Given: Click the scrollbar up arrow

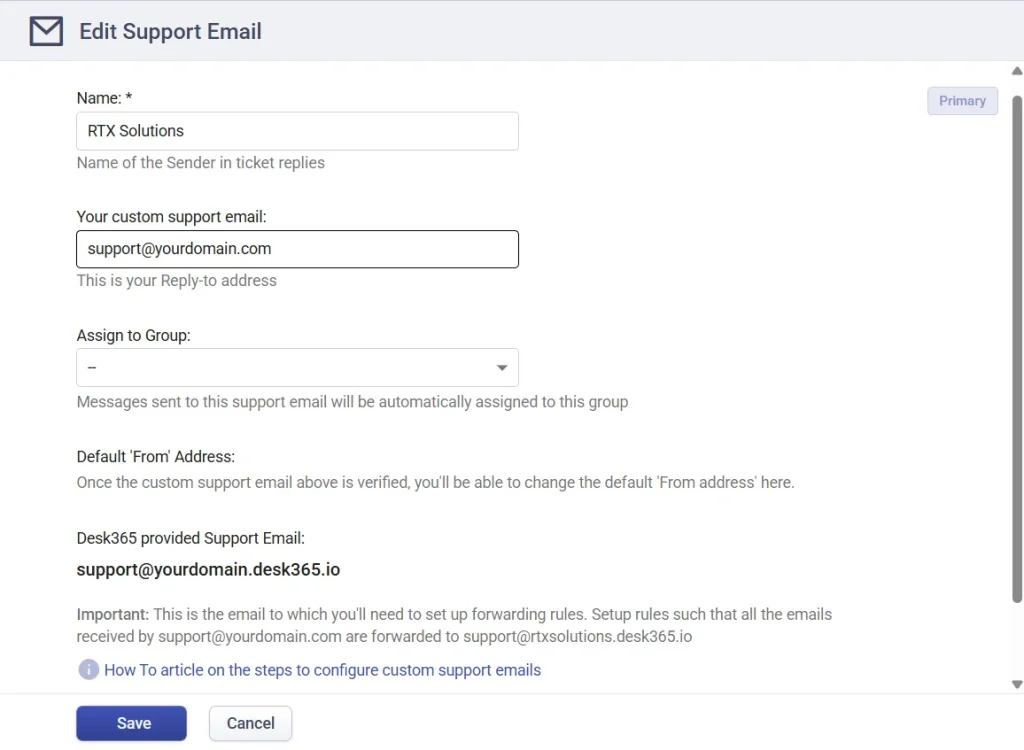Looking at the screenshot, I should 1016,70.
